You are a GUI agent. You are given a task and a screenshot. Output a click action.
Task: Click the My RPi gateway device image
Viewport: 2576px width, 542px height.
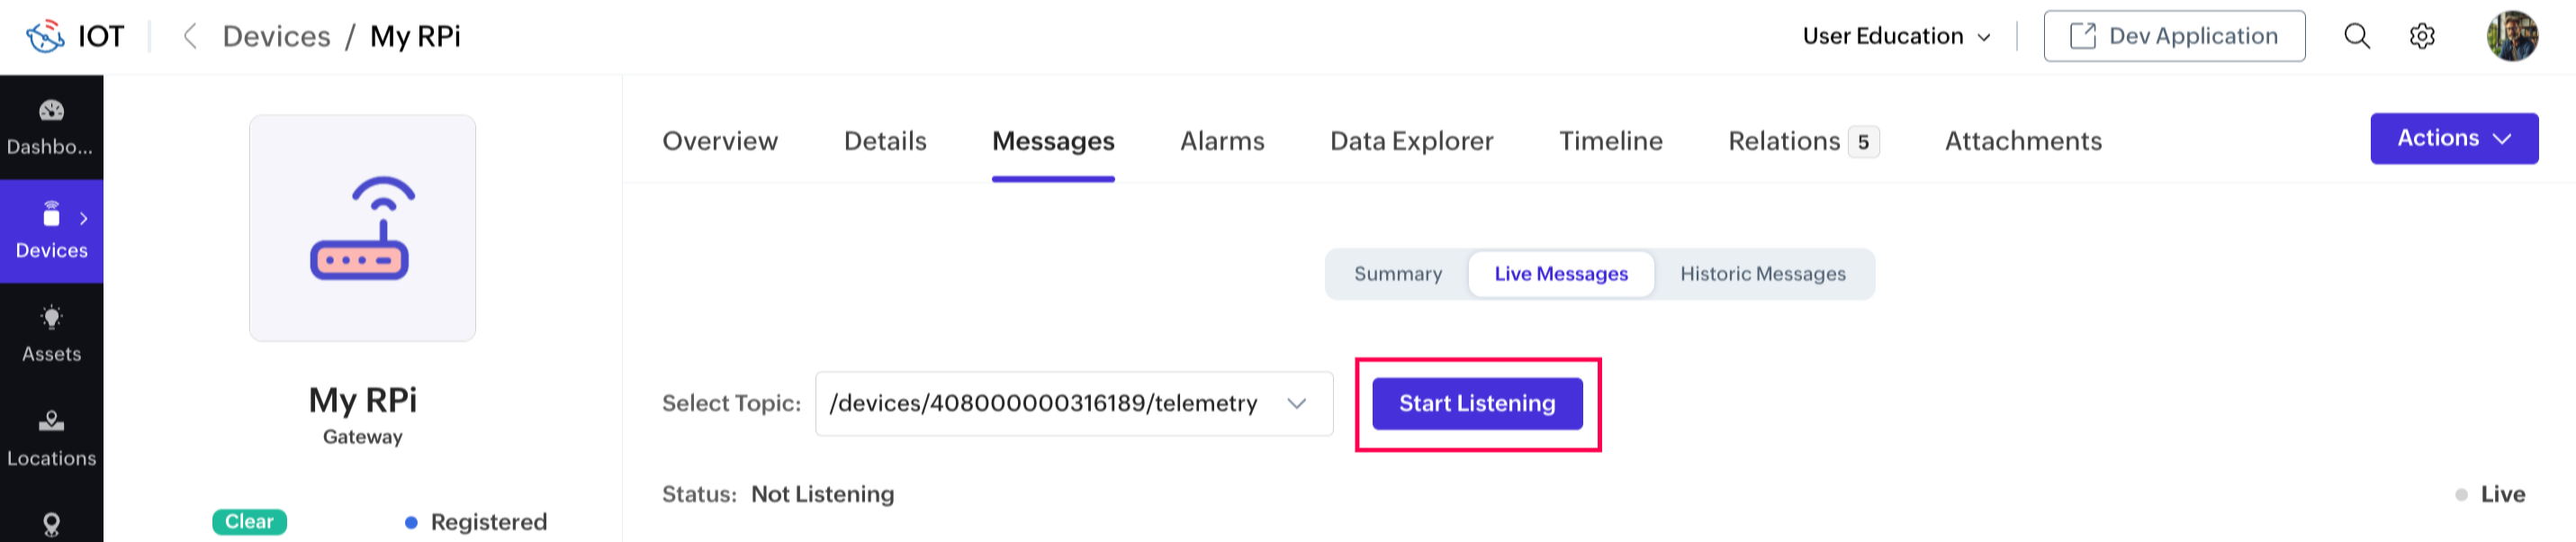point(362,228)
